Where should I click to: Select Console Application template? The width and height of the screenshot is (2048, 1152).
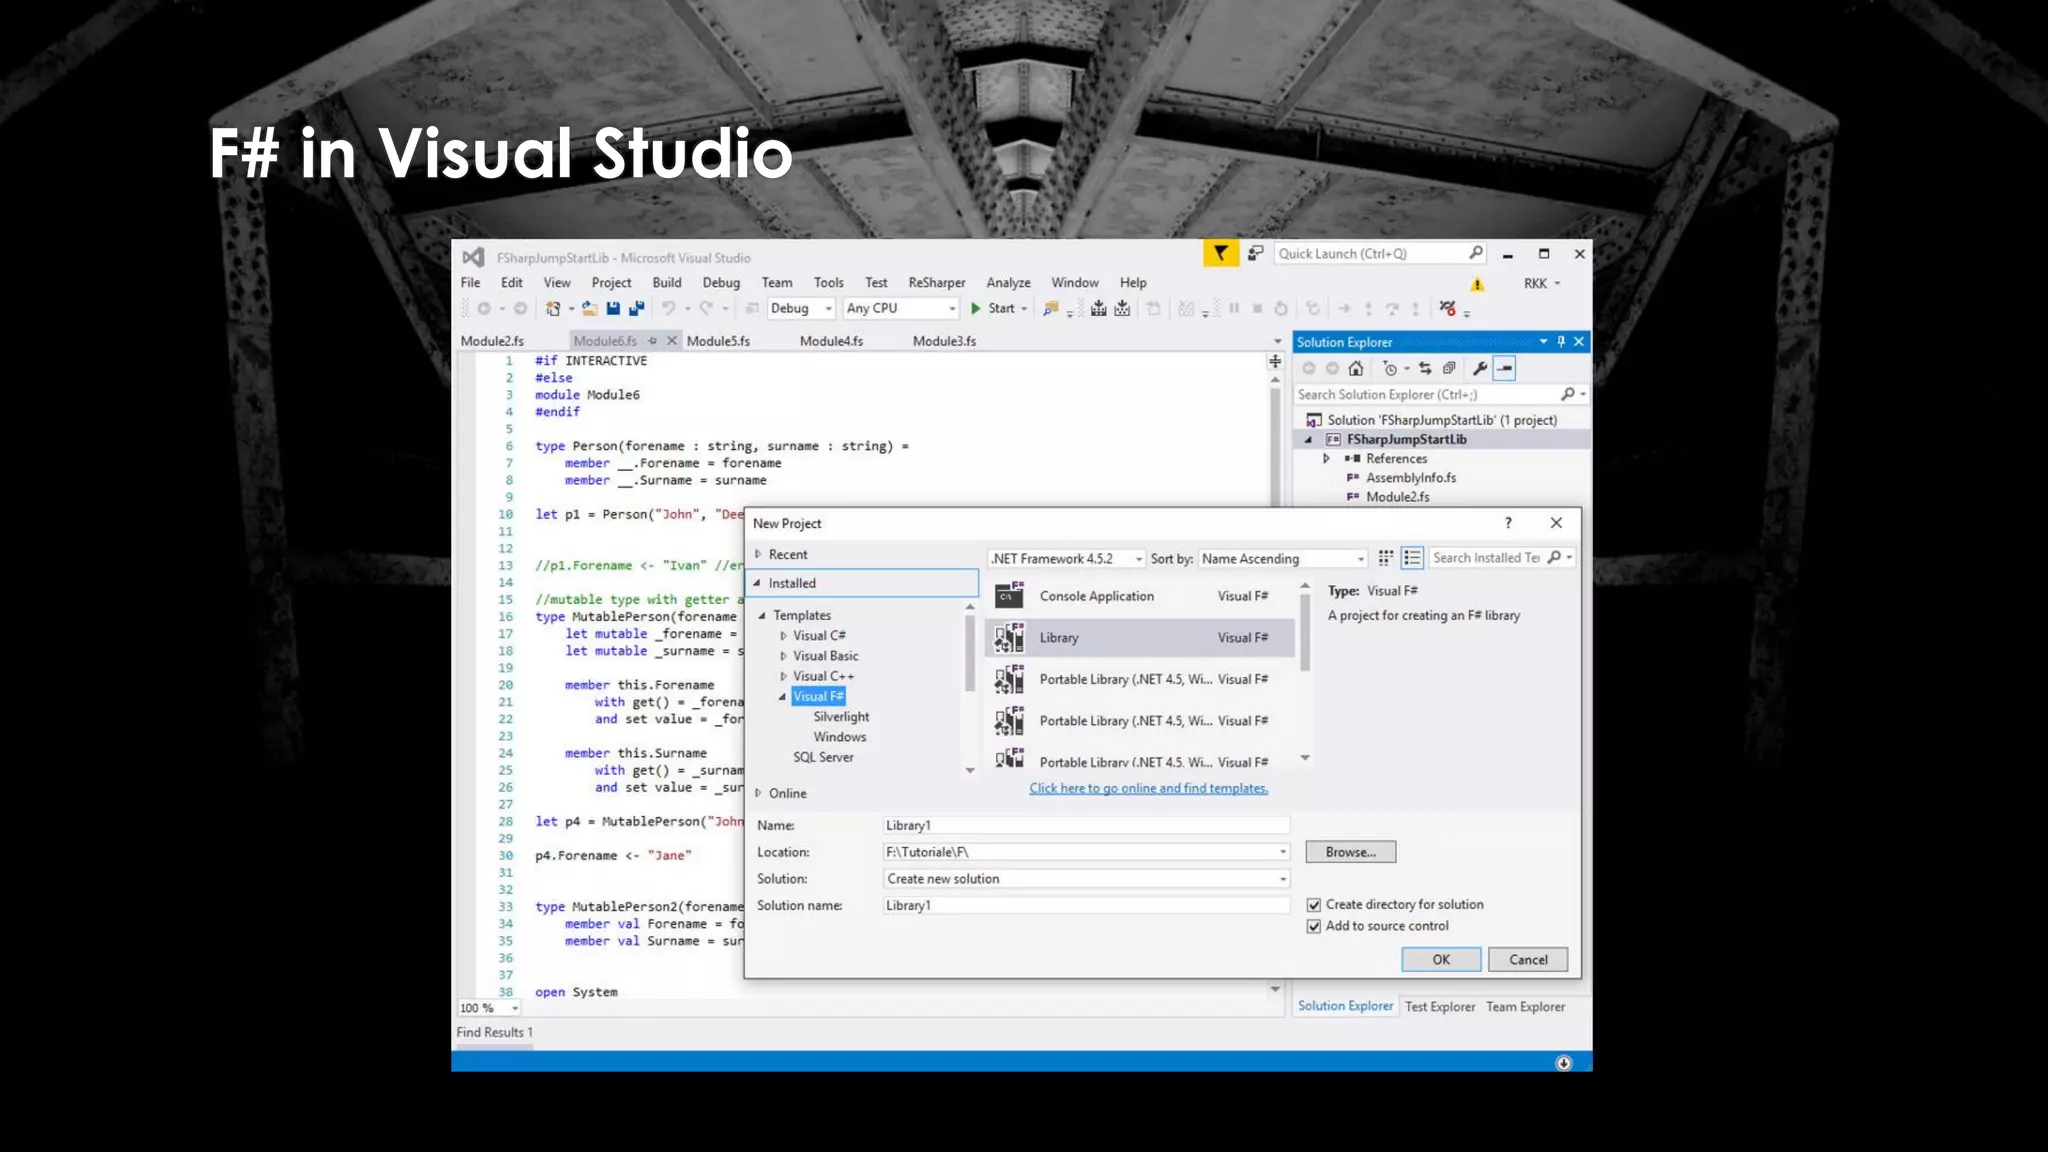[1140, 596]
